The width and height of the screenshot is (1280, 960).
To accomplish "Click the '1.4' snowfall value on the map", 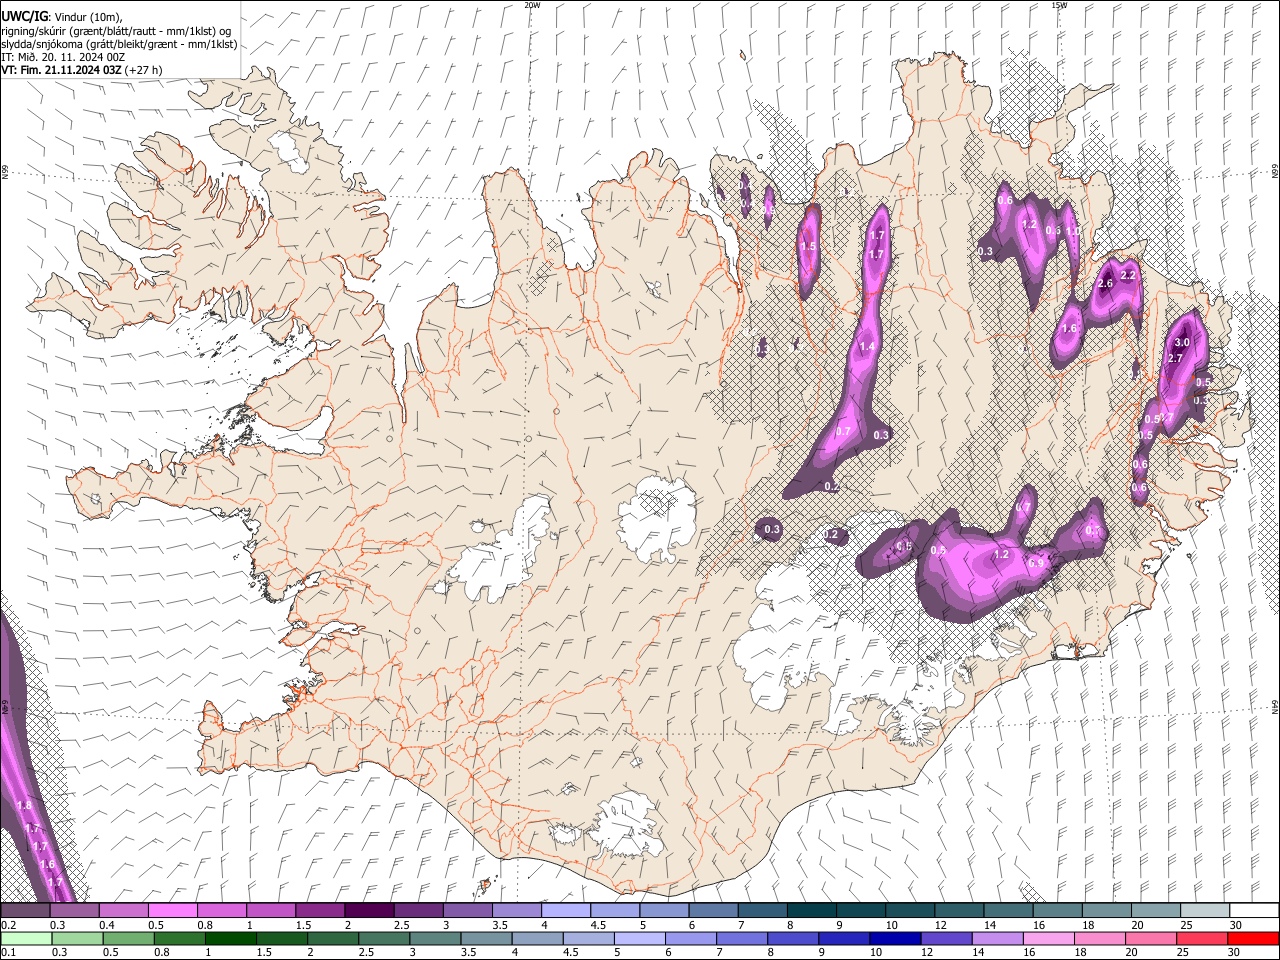I will pos(867,347).
